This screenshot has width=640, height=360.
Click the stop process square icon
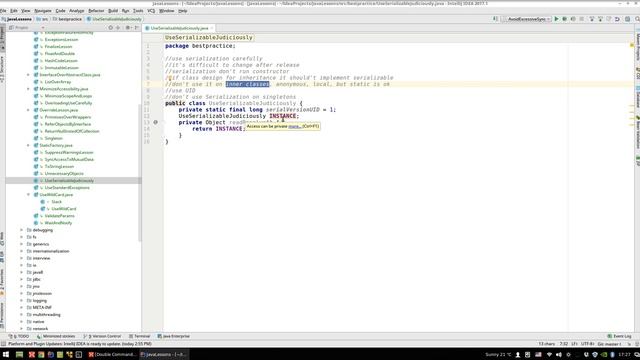coord(582,19)
